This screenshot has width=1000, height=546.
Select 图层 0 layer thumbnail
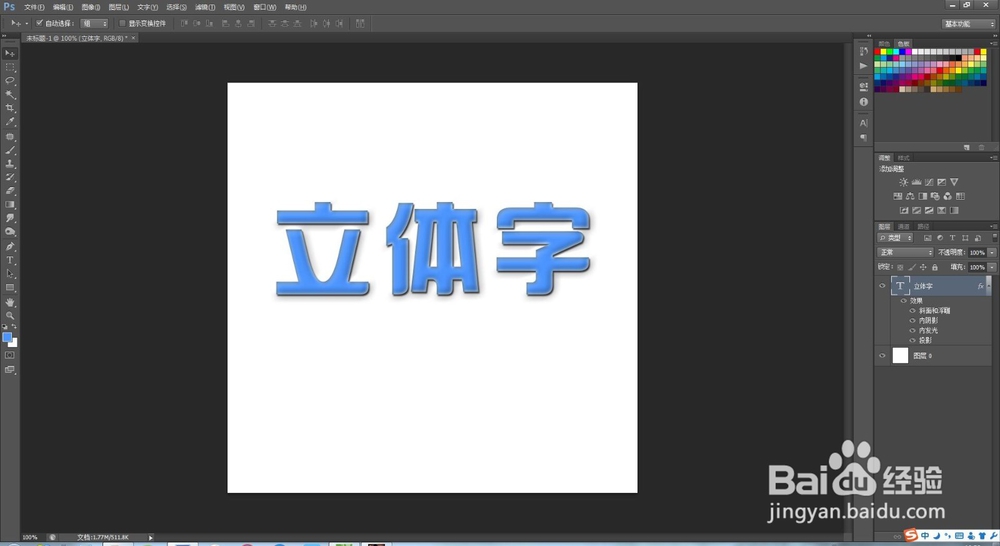pyautogui.click(x=900, y=356)
